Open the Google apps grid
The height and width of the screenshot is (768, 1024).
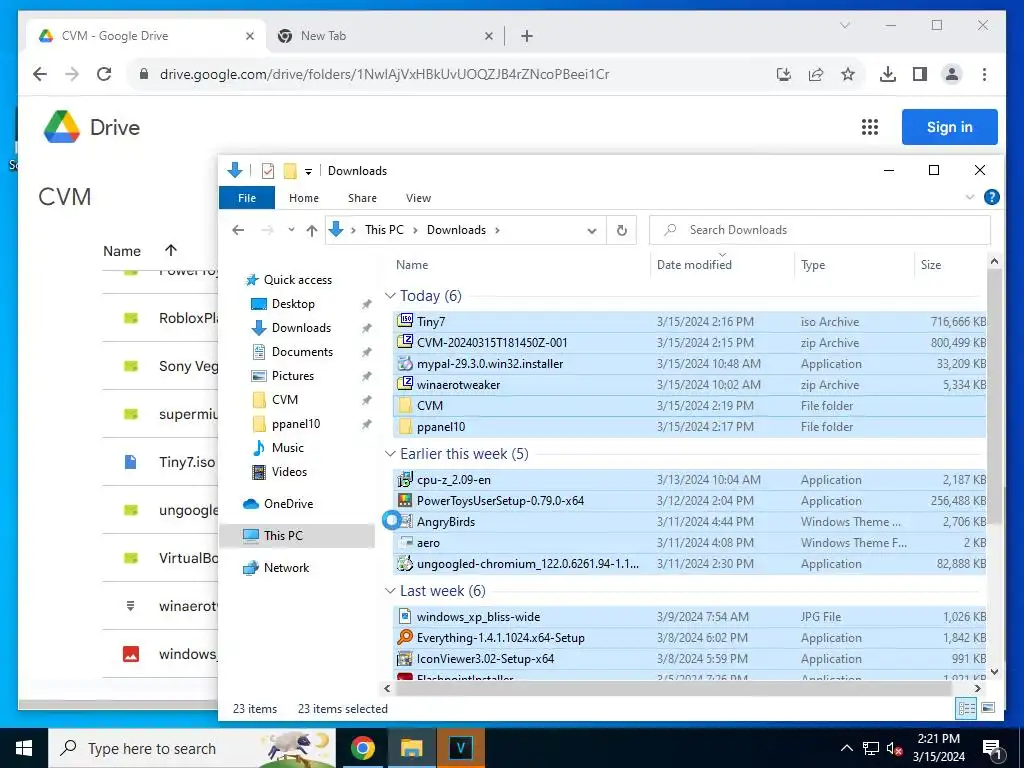869,127
